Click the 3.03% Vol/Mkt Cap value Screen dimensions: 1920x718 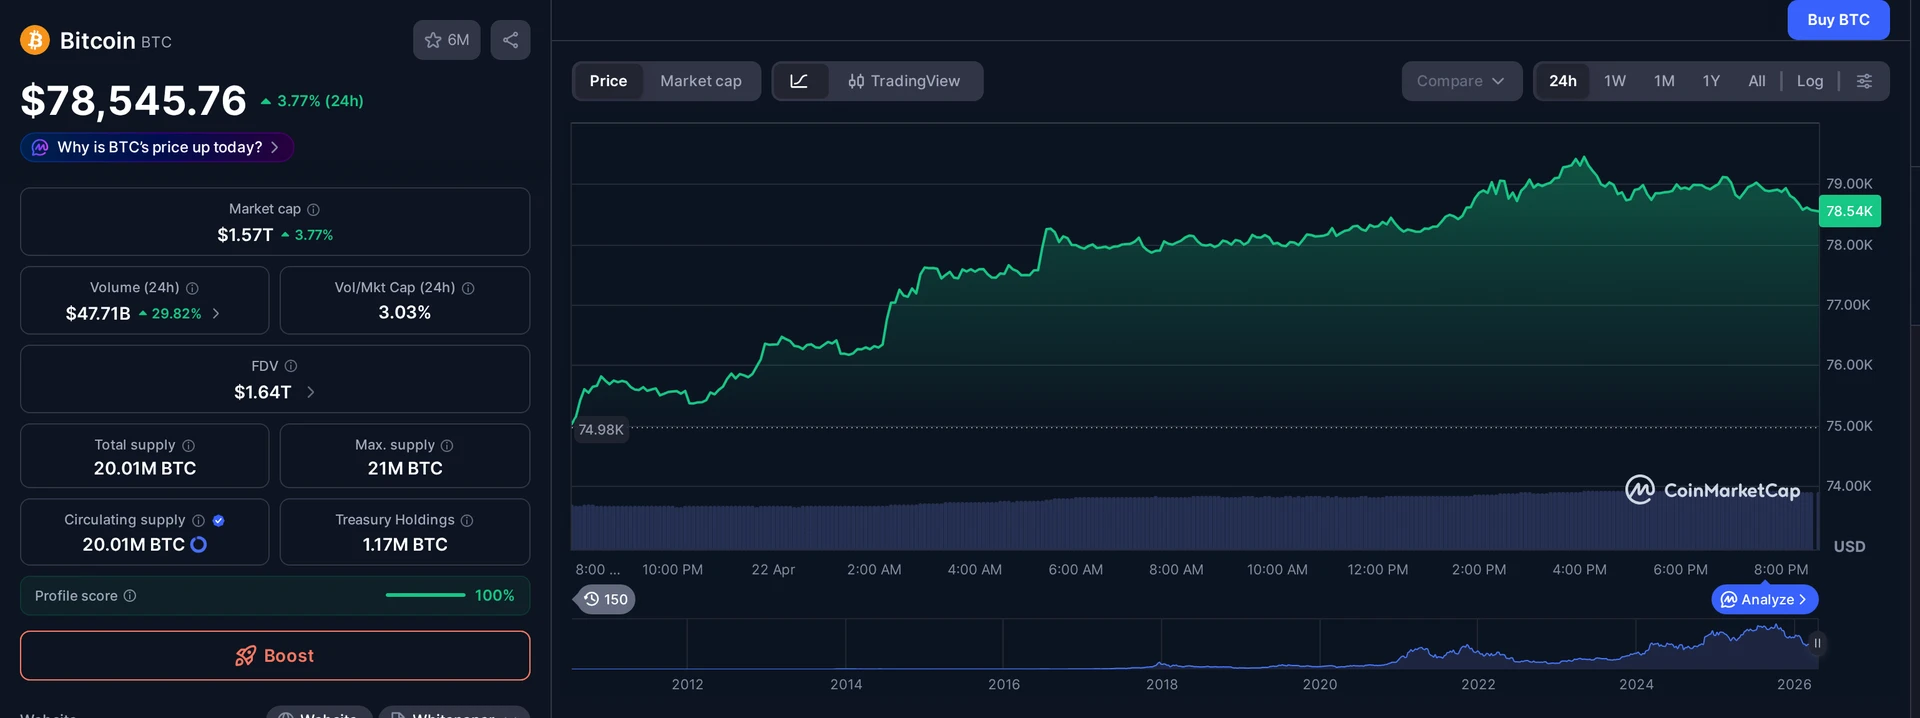(x=405, y=312)
